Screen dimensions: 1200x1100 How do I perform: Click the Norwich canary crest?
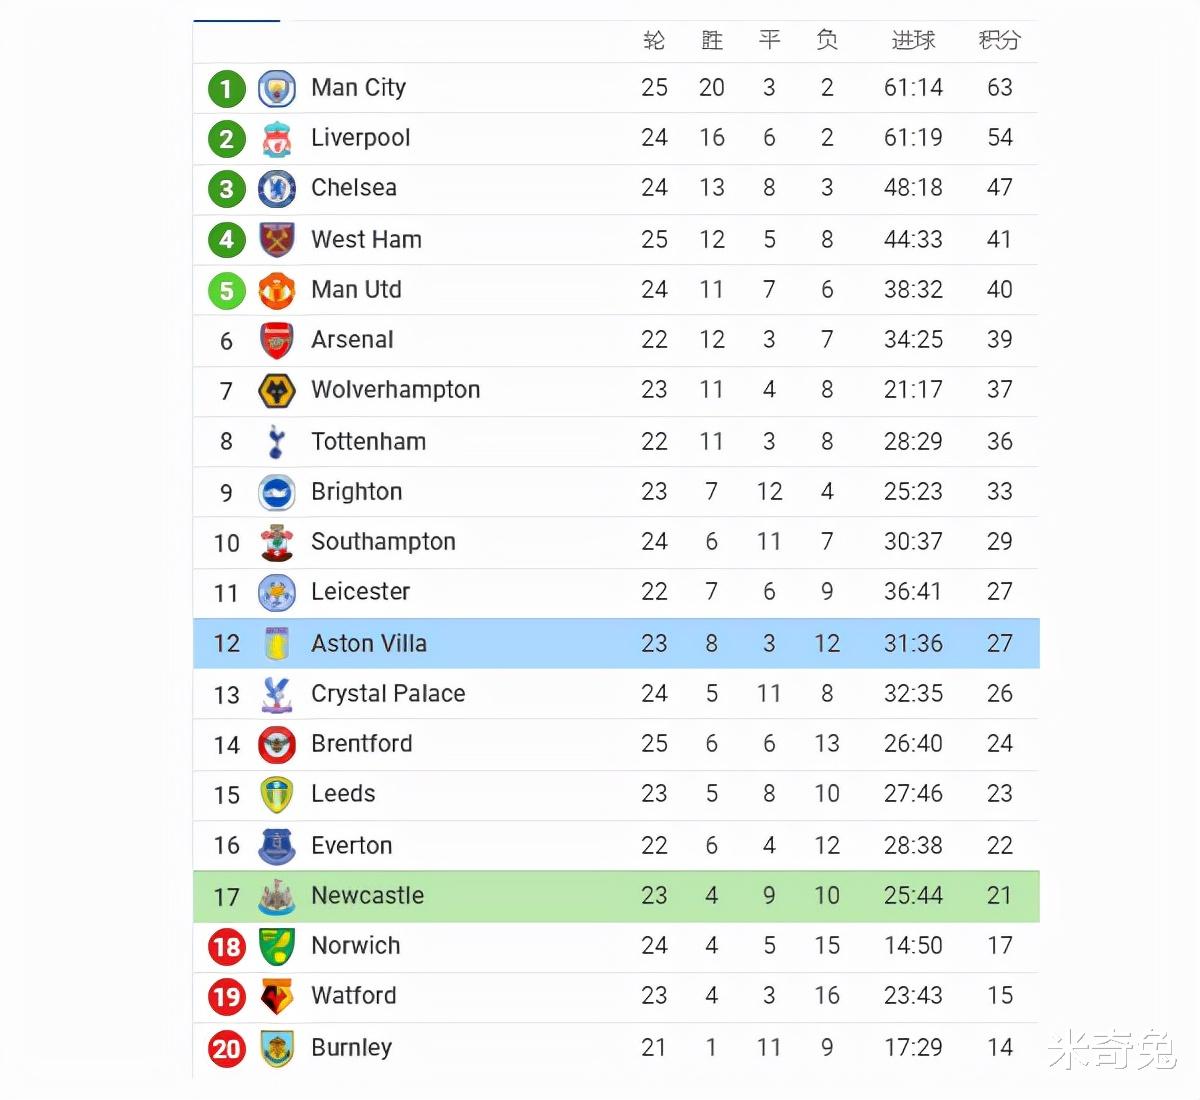(x=277, y=946)
